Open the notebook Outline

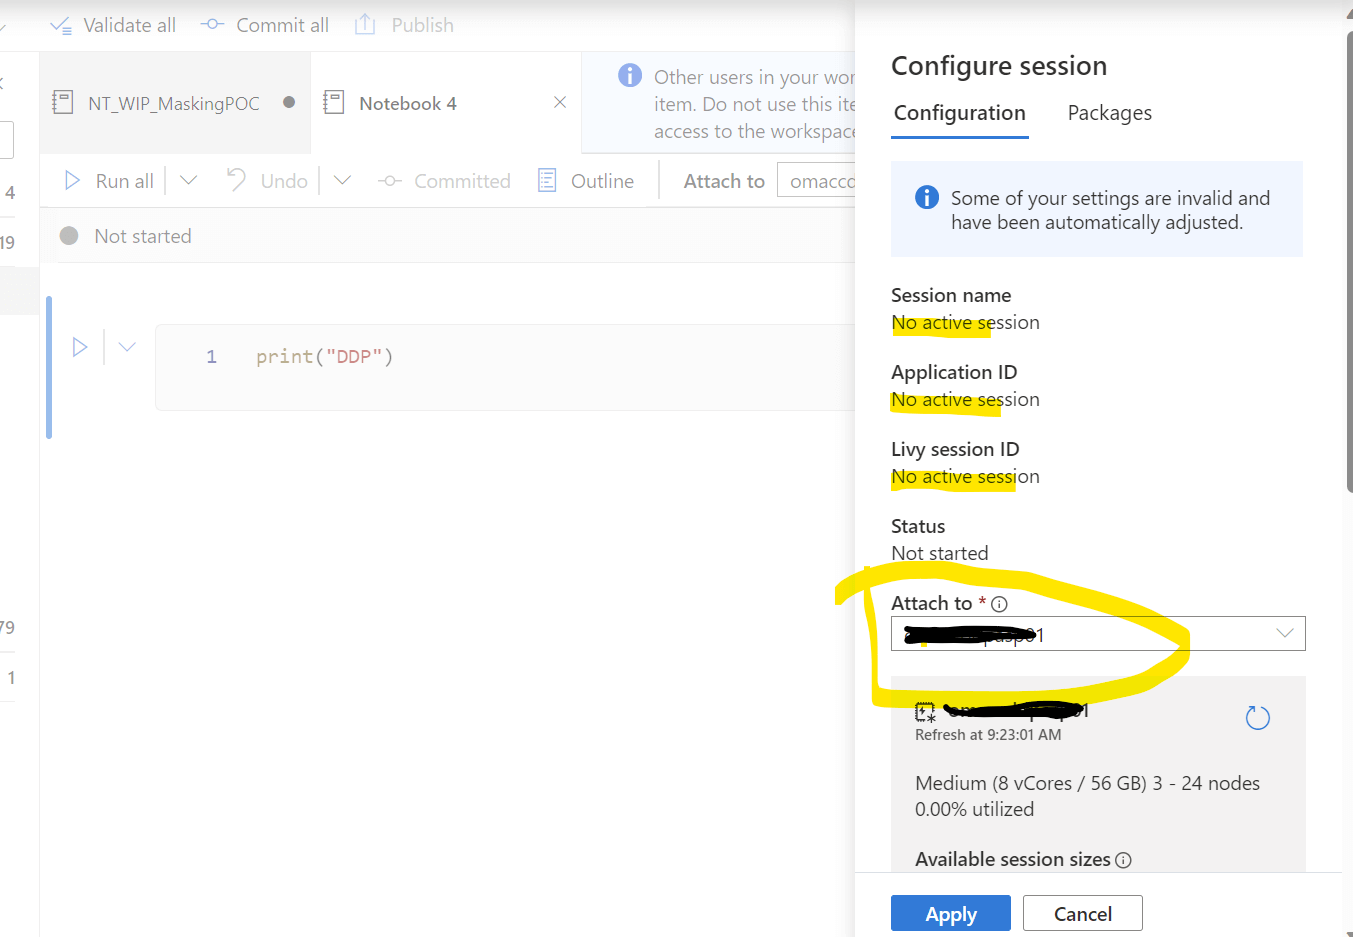click(x=586, y=181)
